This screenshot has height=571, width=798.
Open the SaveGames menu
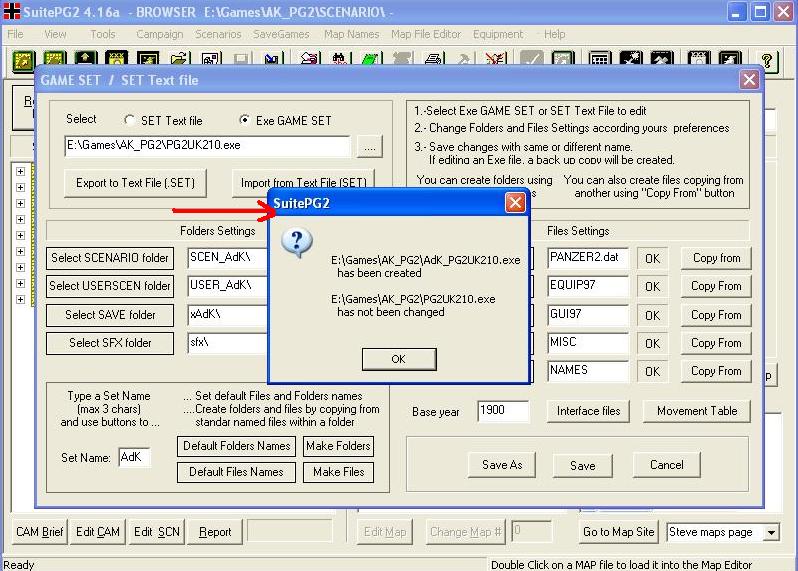[281, 34]
